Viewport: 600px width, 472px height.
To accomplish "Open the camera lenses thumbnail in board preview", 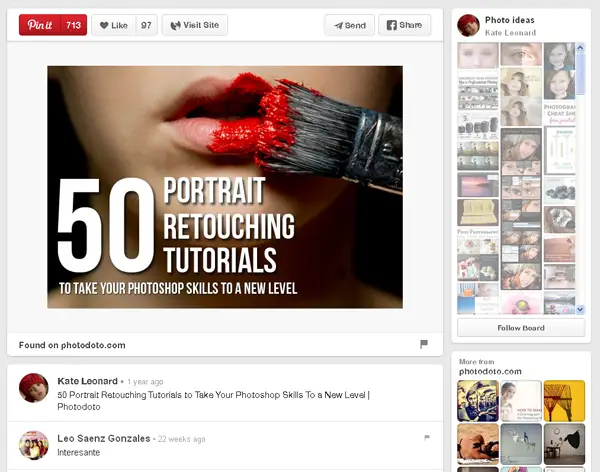I will coord(478,126).
